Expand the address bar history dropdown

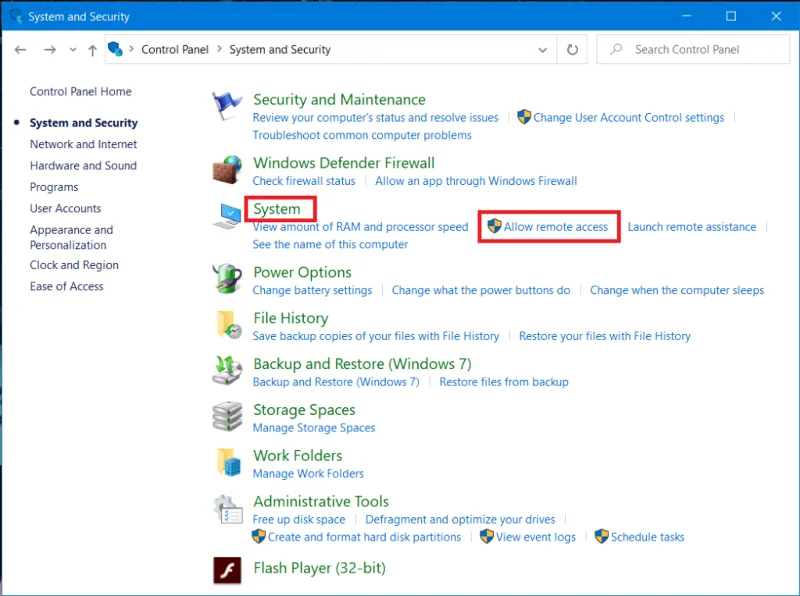(x=542, y=49)
